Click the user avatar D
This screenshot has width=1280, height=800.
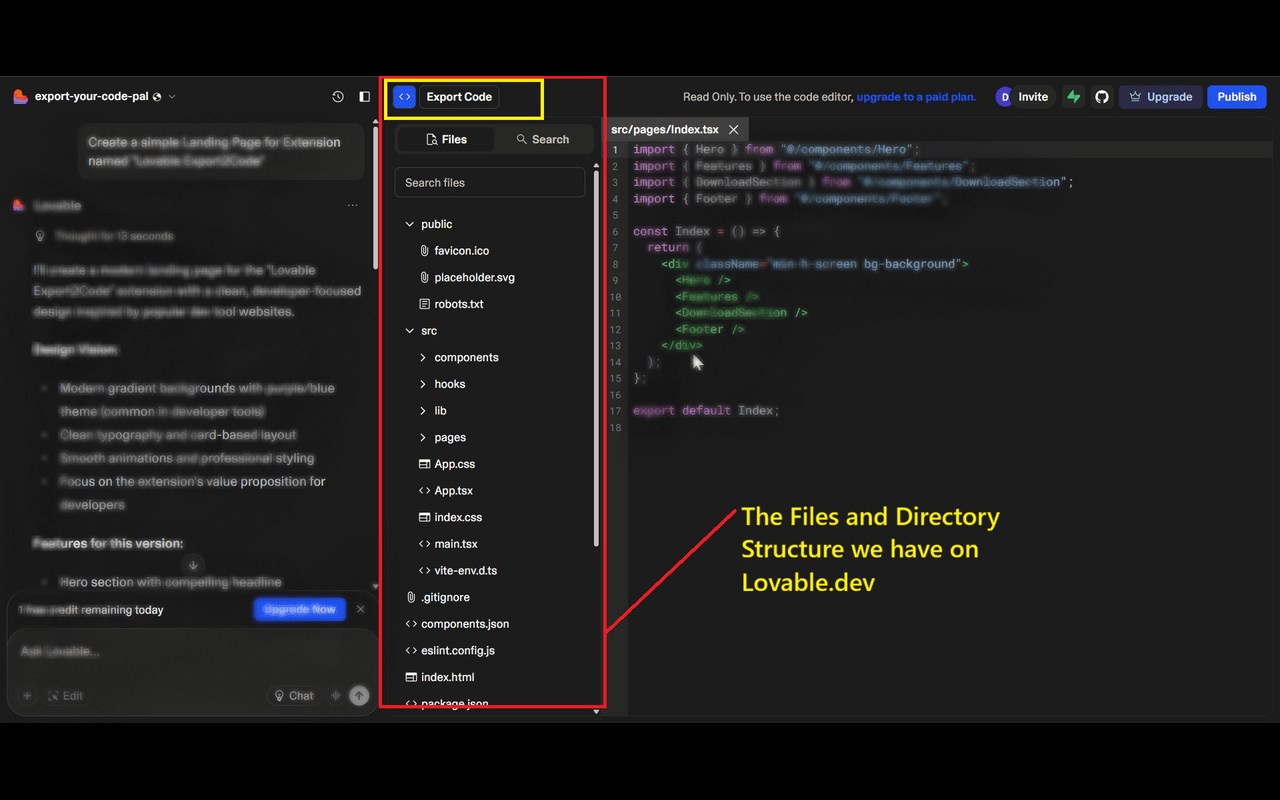point(1004,97)
